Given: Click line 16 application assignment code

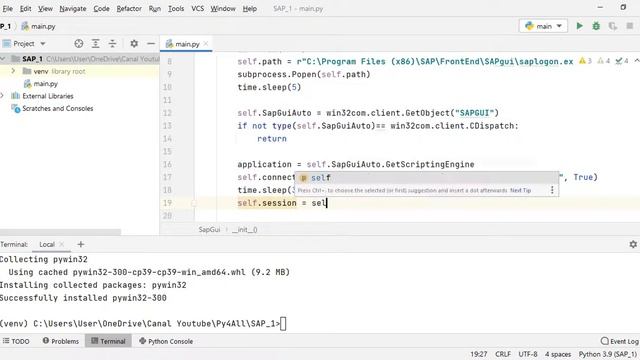Looking at the screenshot, I should tap(356, 164).
